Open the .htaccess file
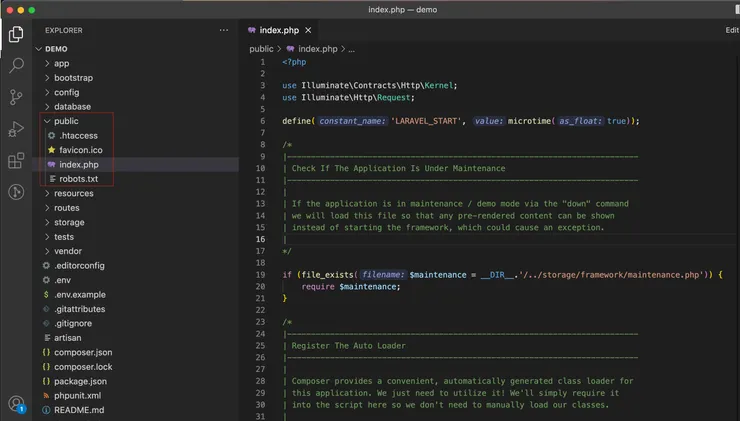740x421 pixels. click(78, 135)
